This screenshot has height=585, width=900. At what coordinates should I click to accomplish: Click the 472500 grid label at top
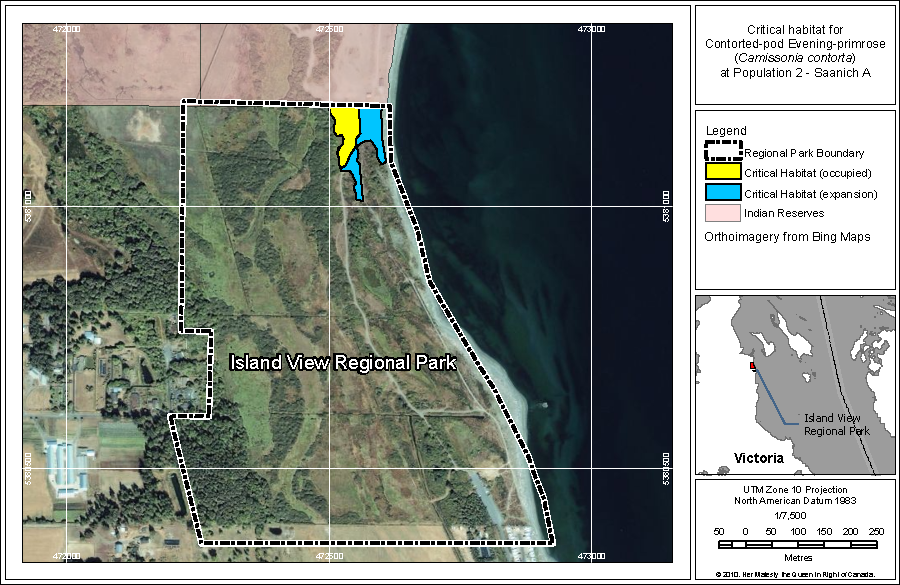click(329, 28)
